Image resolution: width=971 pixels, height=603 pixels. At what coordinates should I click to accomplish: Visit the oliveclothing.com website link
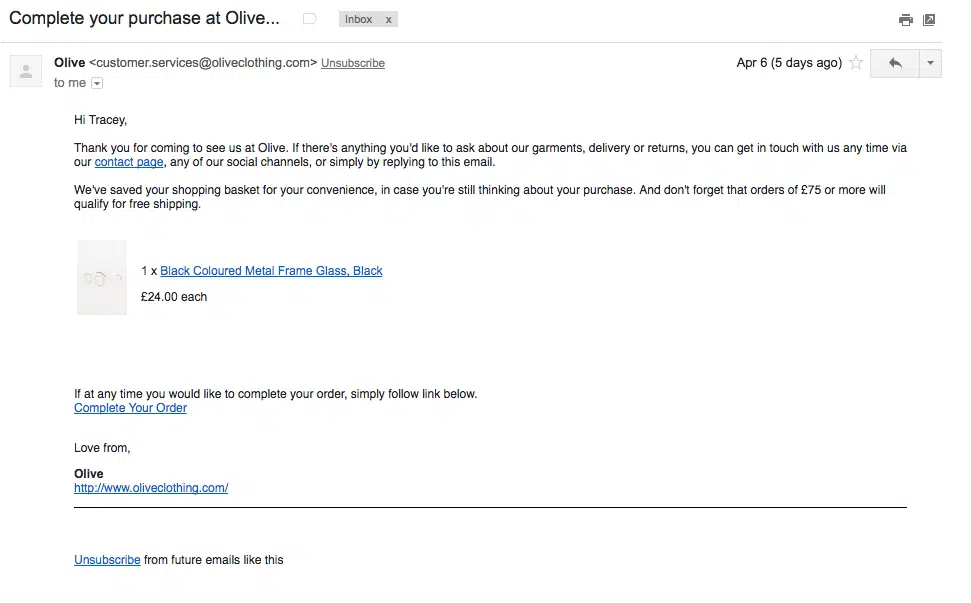pyautogui.click(x=151, y=488)
